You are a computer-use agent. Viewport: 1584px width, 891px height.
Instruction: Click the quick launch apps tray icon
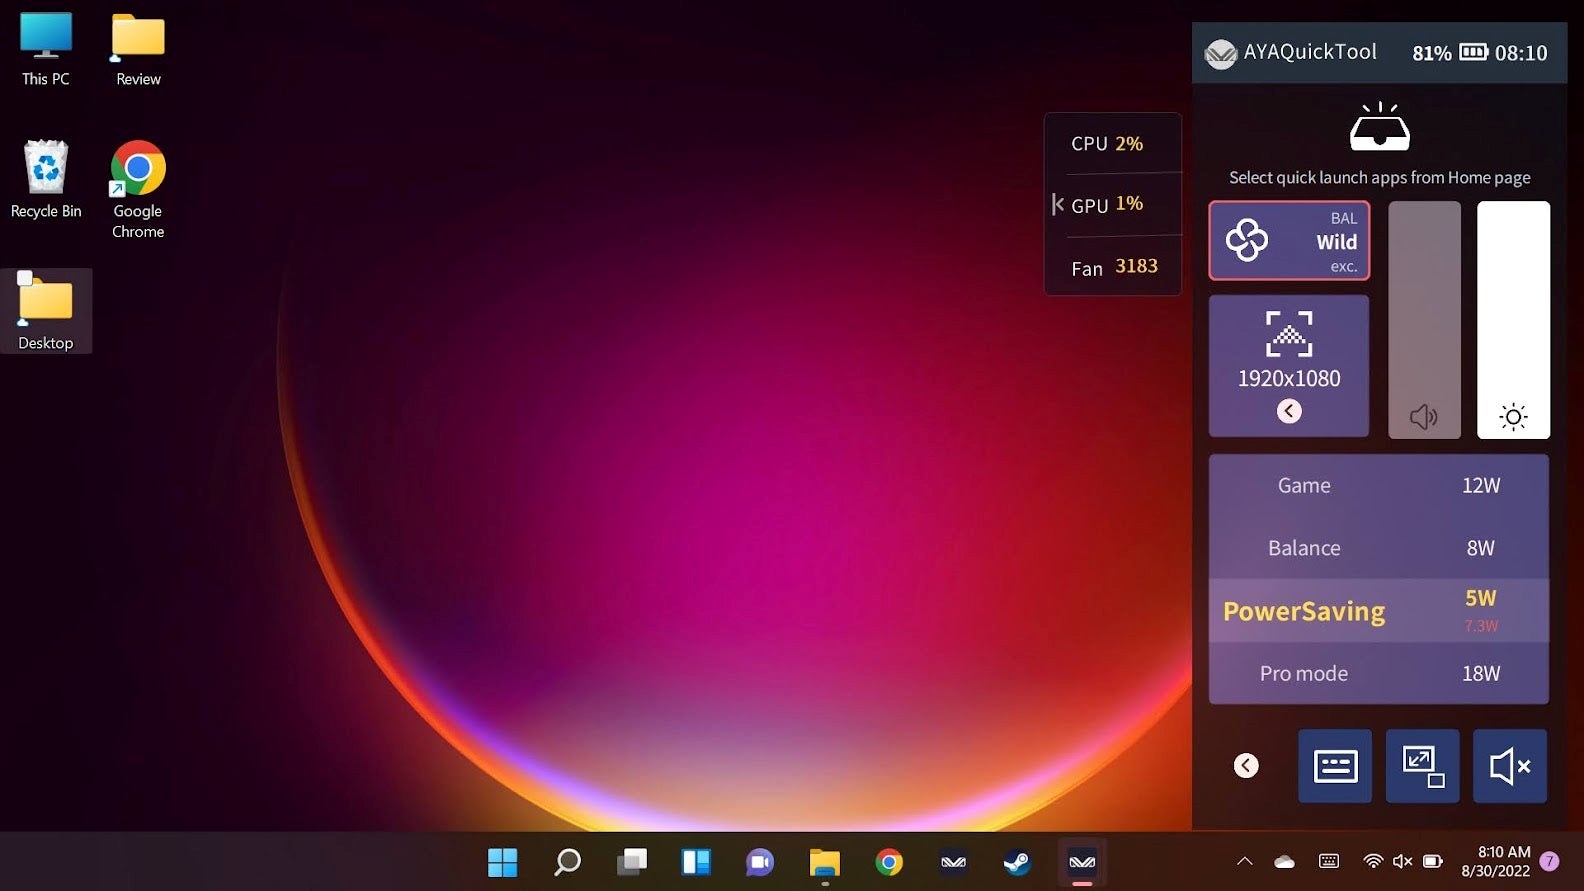click(x=1379, y=128)
